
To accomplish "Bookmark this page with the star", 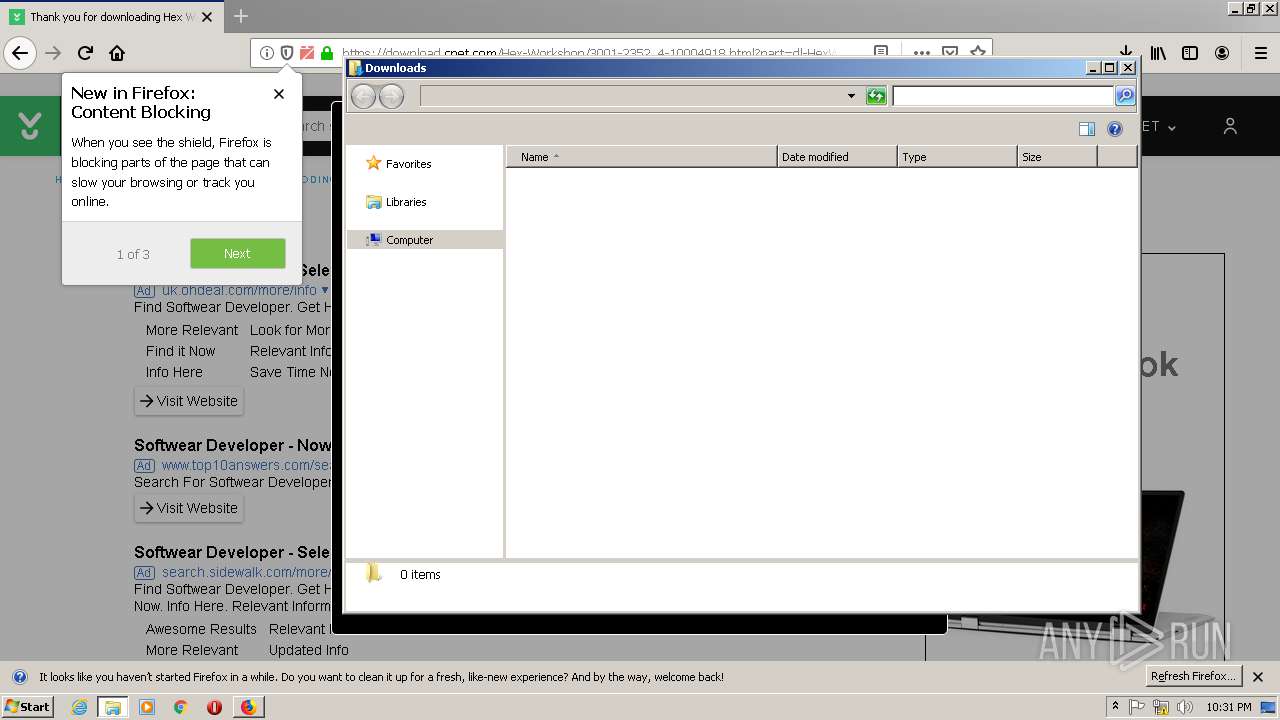I will coord(978,53).
